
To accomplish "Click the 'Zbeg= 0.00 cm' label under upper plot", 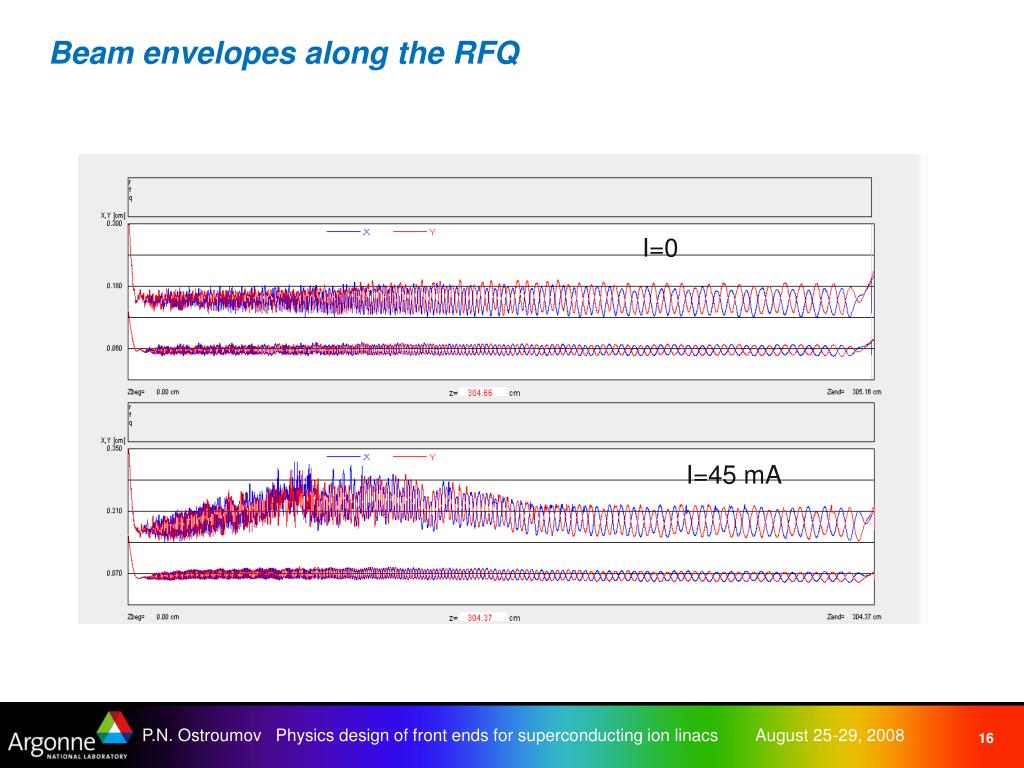I will click(x=153, y=392).
